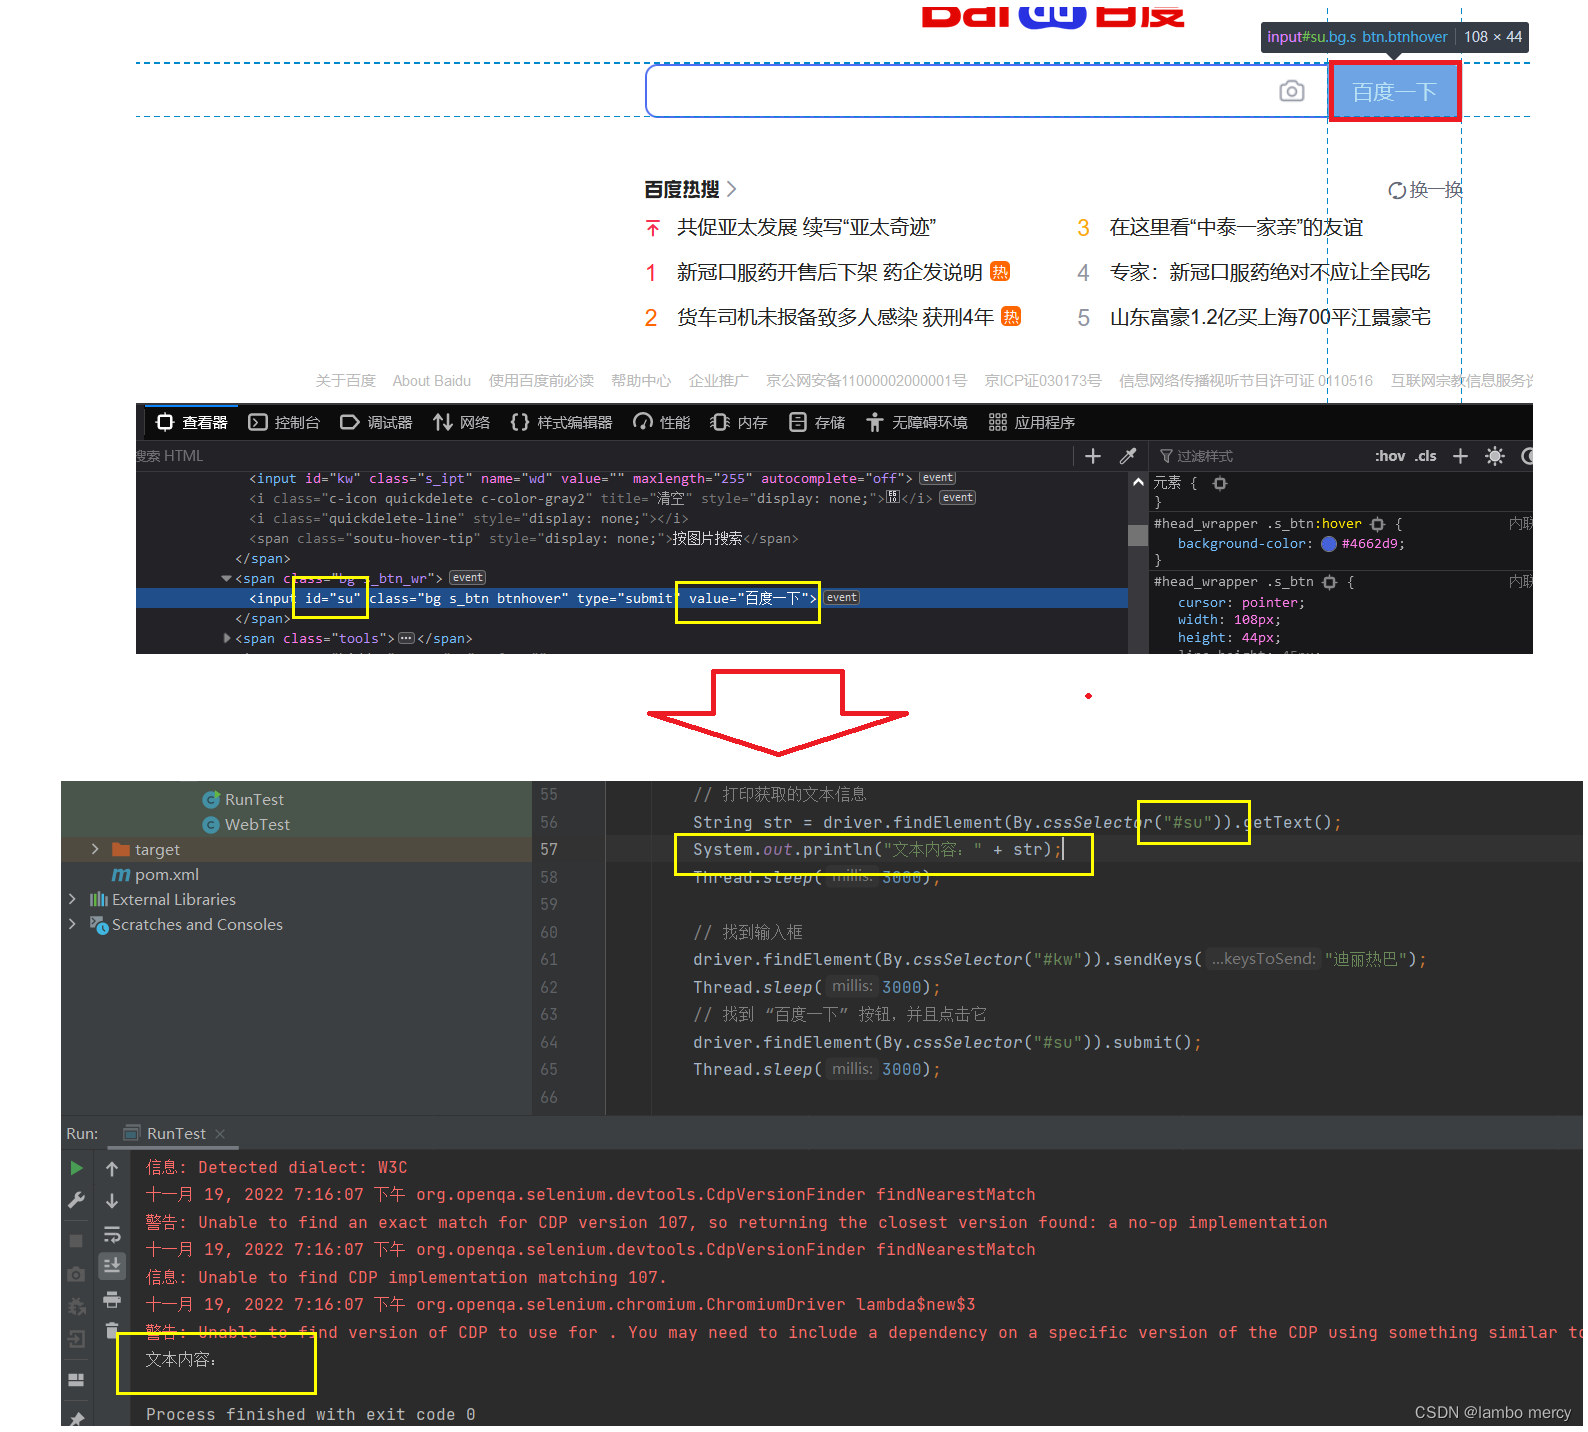Click the event badge on the input#su row
The width and height of the screenshot is (1588, 1432).
coord(842,598)
